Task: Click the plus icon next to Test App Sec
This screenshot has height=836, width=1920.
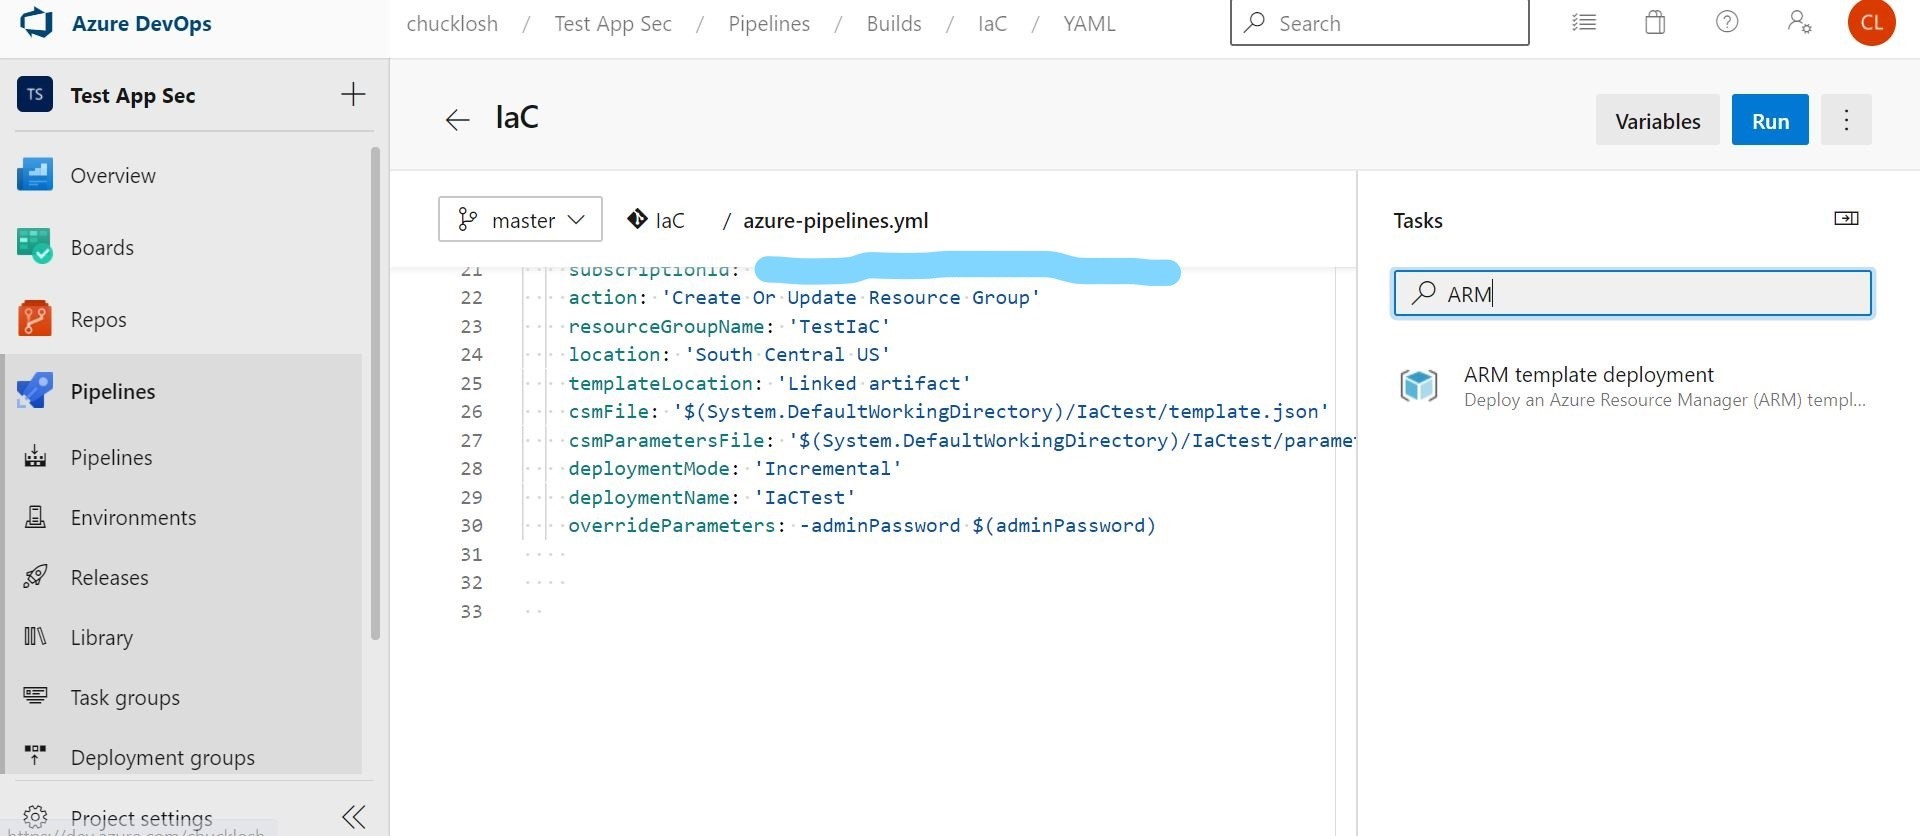Action: 353,95
